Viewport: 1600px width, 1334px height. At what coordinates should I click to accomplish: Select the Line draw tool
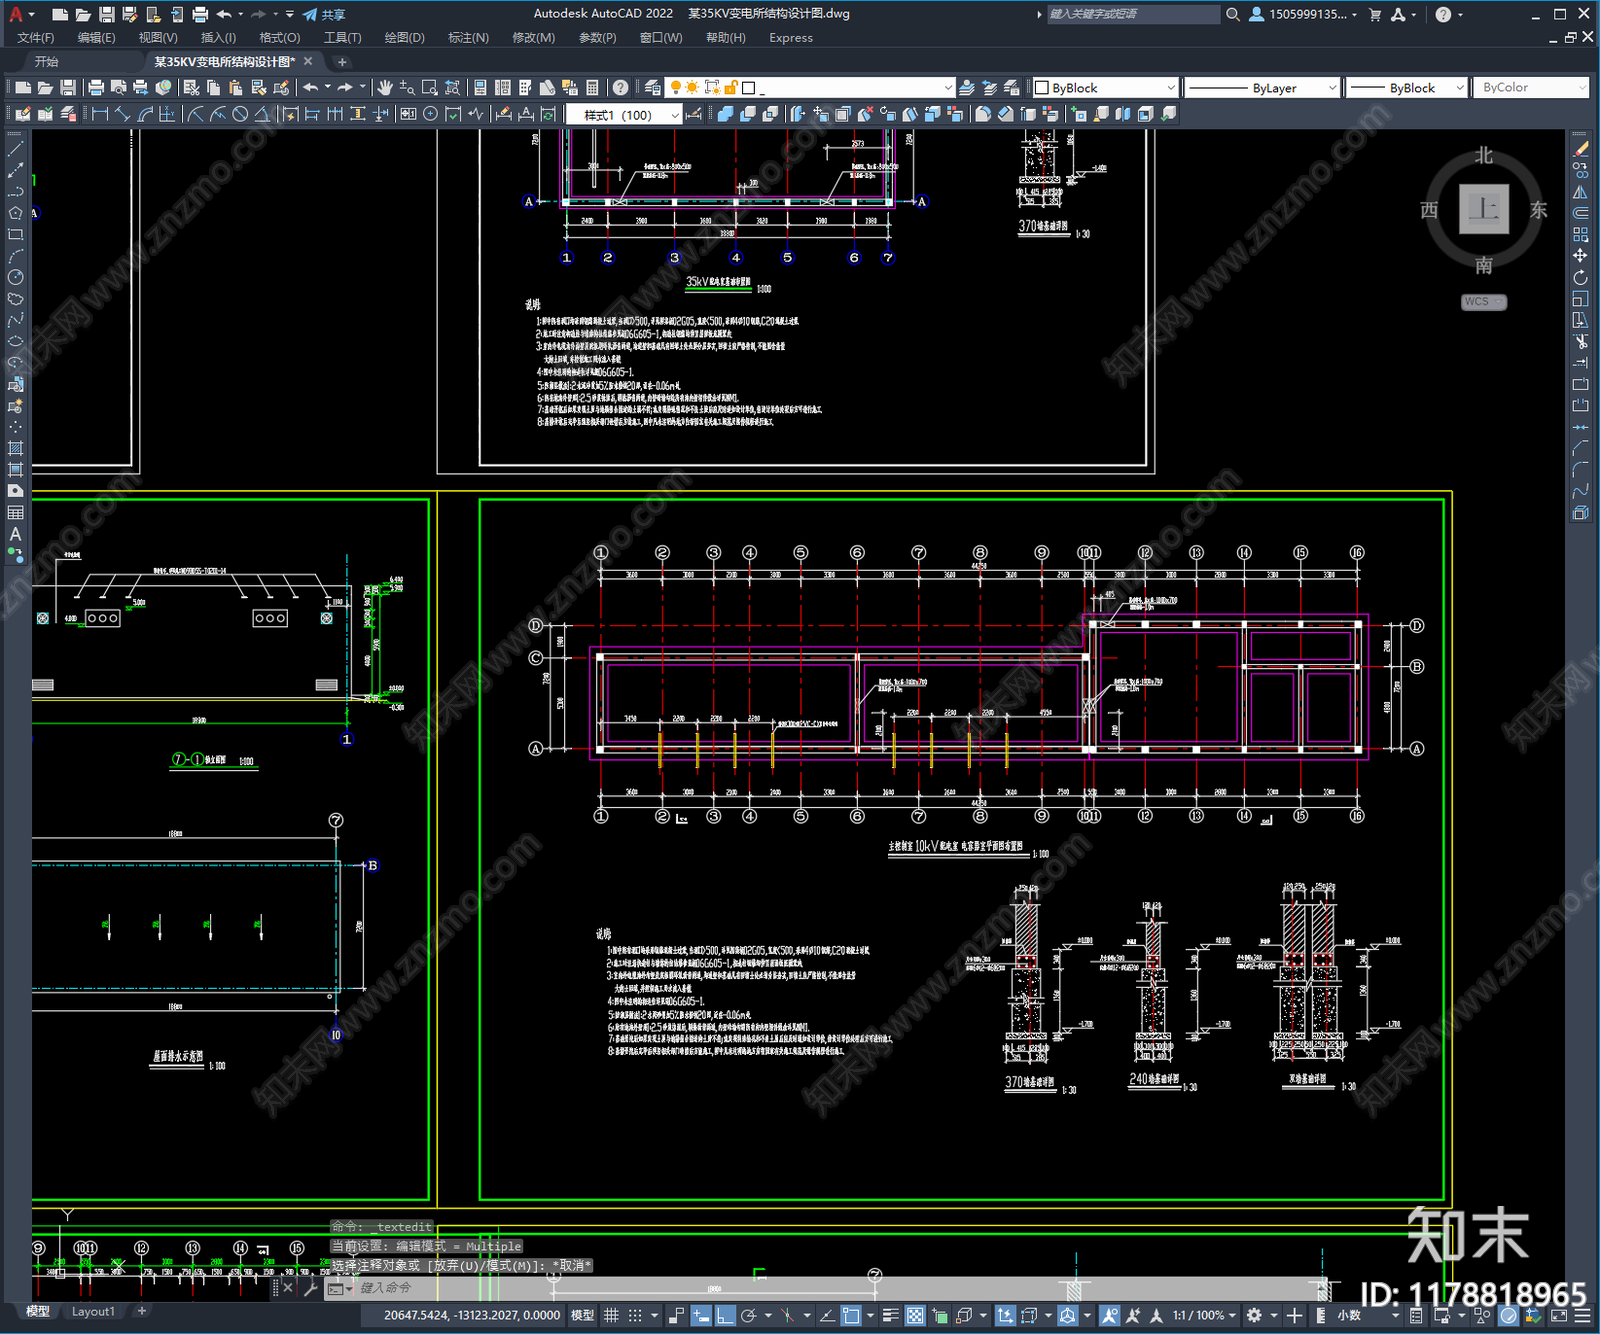[x=15, y=148]
